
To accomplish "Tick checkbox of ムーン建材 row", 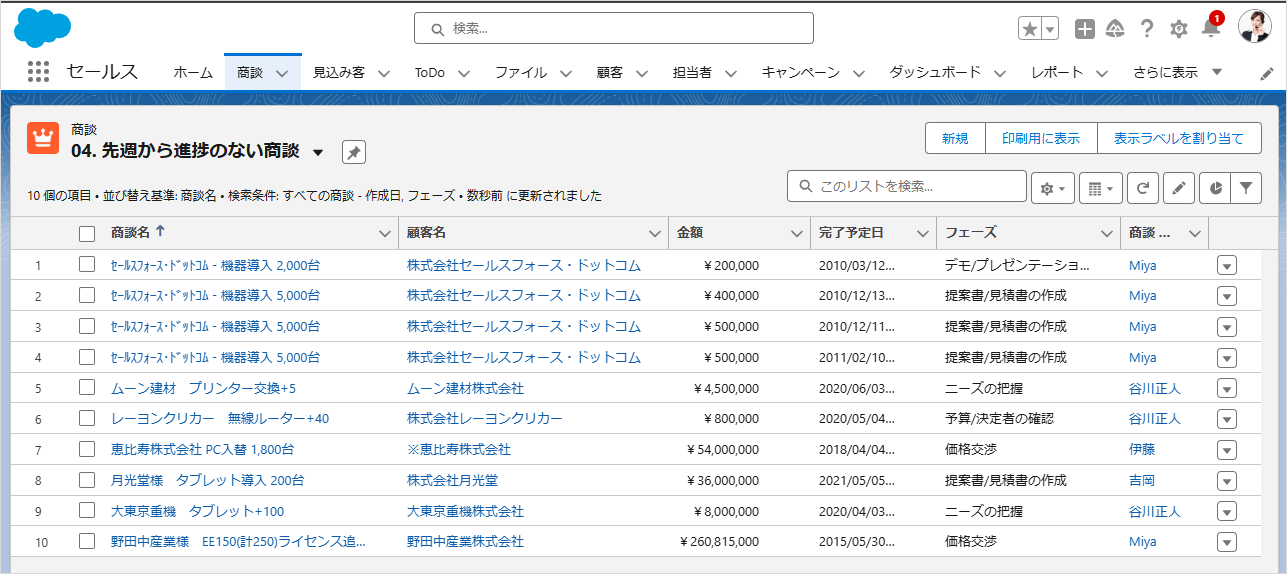I will pyautogui.click(x=87, y=388).
